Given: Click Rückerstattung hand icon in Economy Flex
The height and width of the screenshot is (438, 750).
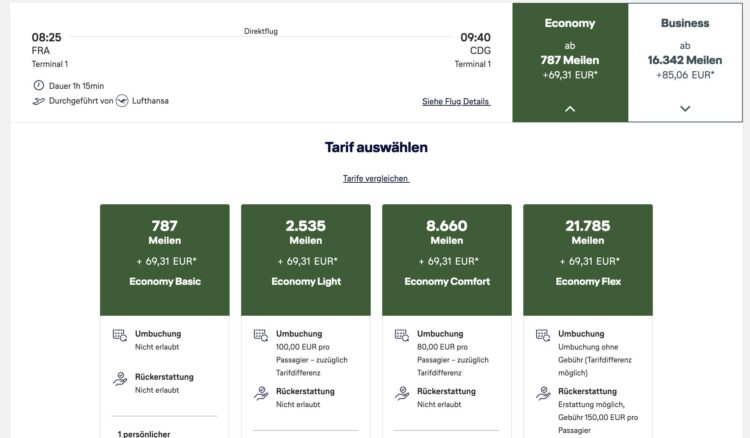Looking at the screenshot, I should click(543, 393).
